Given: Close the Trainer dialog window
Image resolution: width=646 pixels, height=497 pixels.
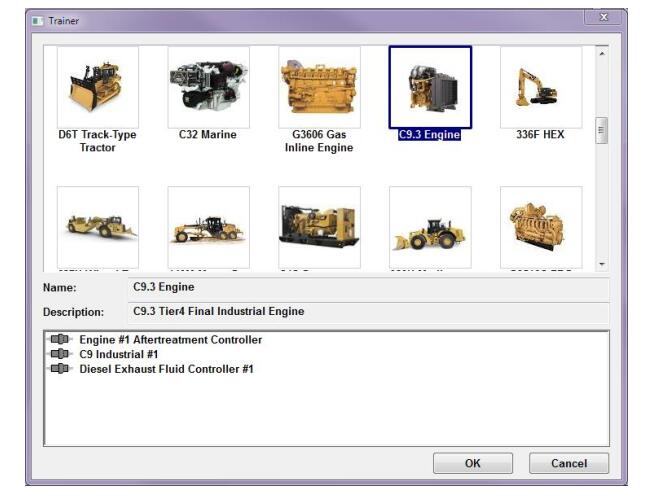Looking at the screenshot, I should coord(604,17).
